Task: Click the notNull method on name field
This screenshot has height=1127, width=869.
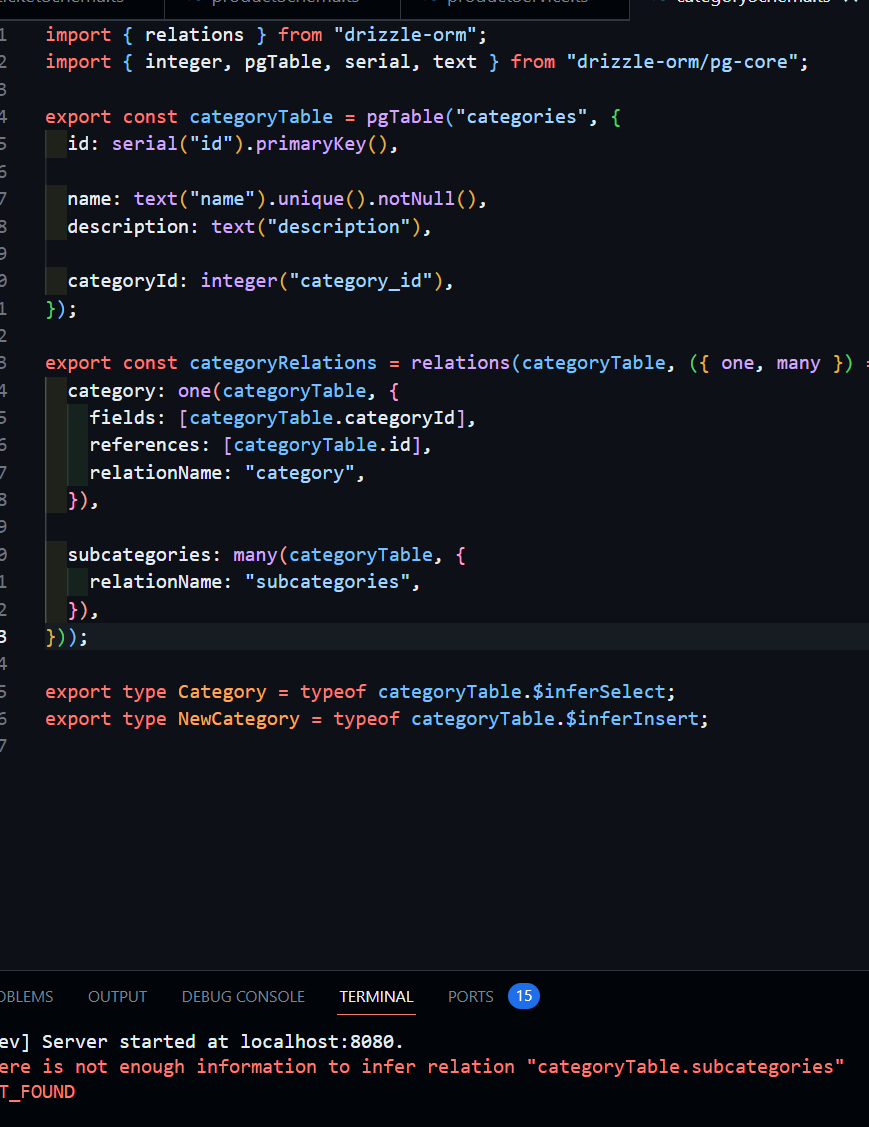Action: point(417,199)
